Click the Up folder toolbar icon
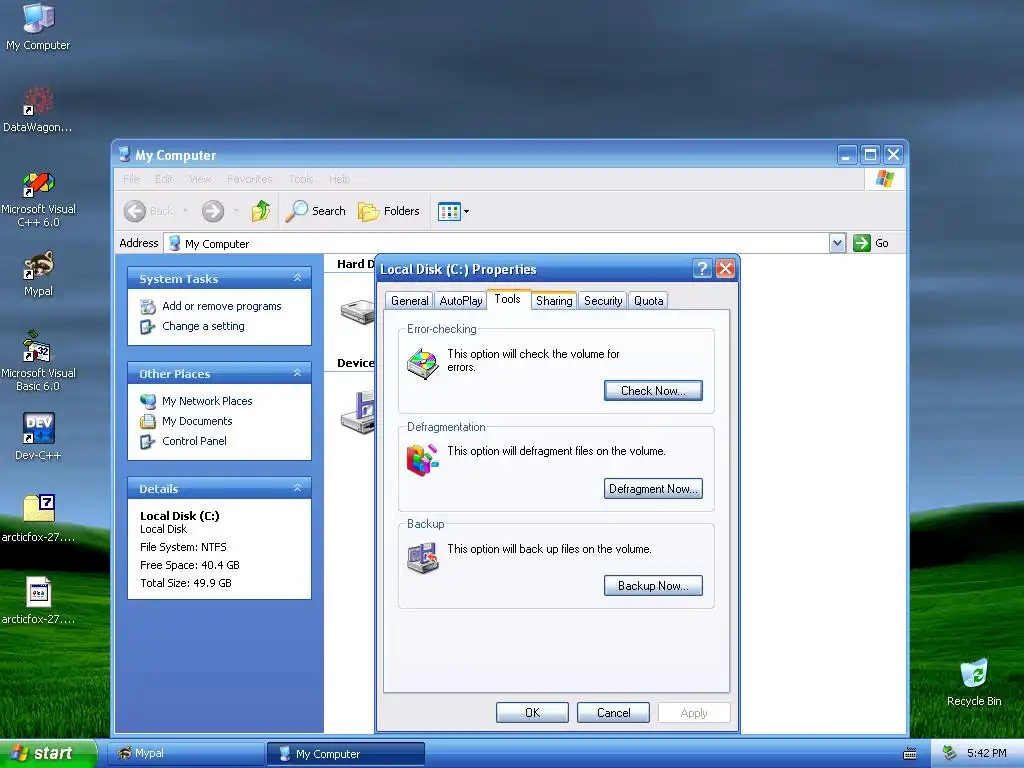The width and height of the screenshot is (1024, 768). click(x=261, y=211)
